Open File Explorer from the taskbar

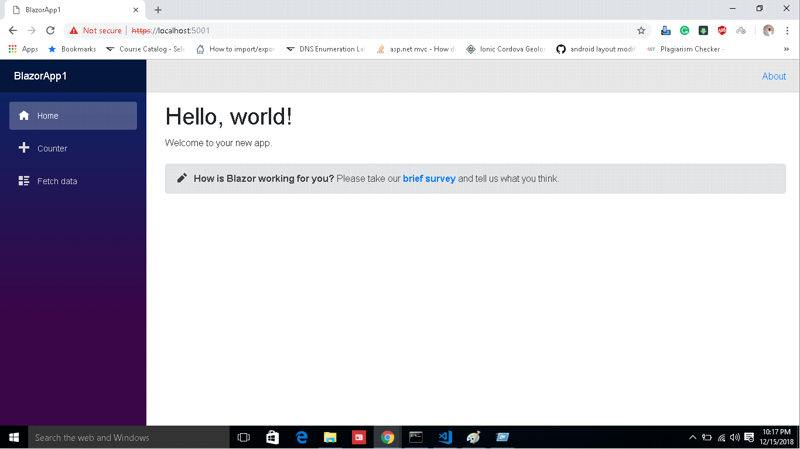pyautogui.click(x=330, y=437)
